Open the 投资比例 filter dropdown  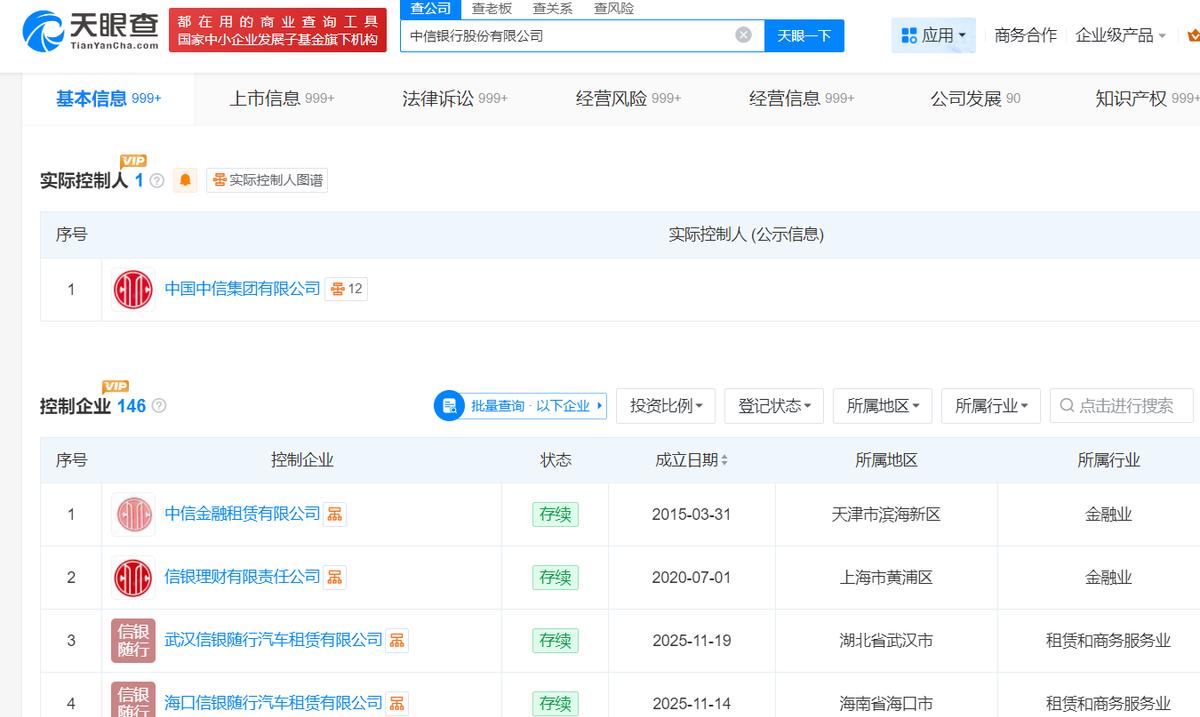point(666,406)
